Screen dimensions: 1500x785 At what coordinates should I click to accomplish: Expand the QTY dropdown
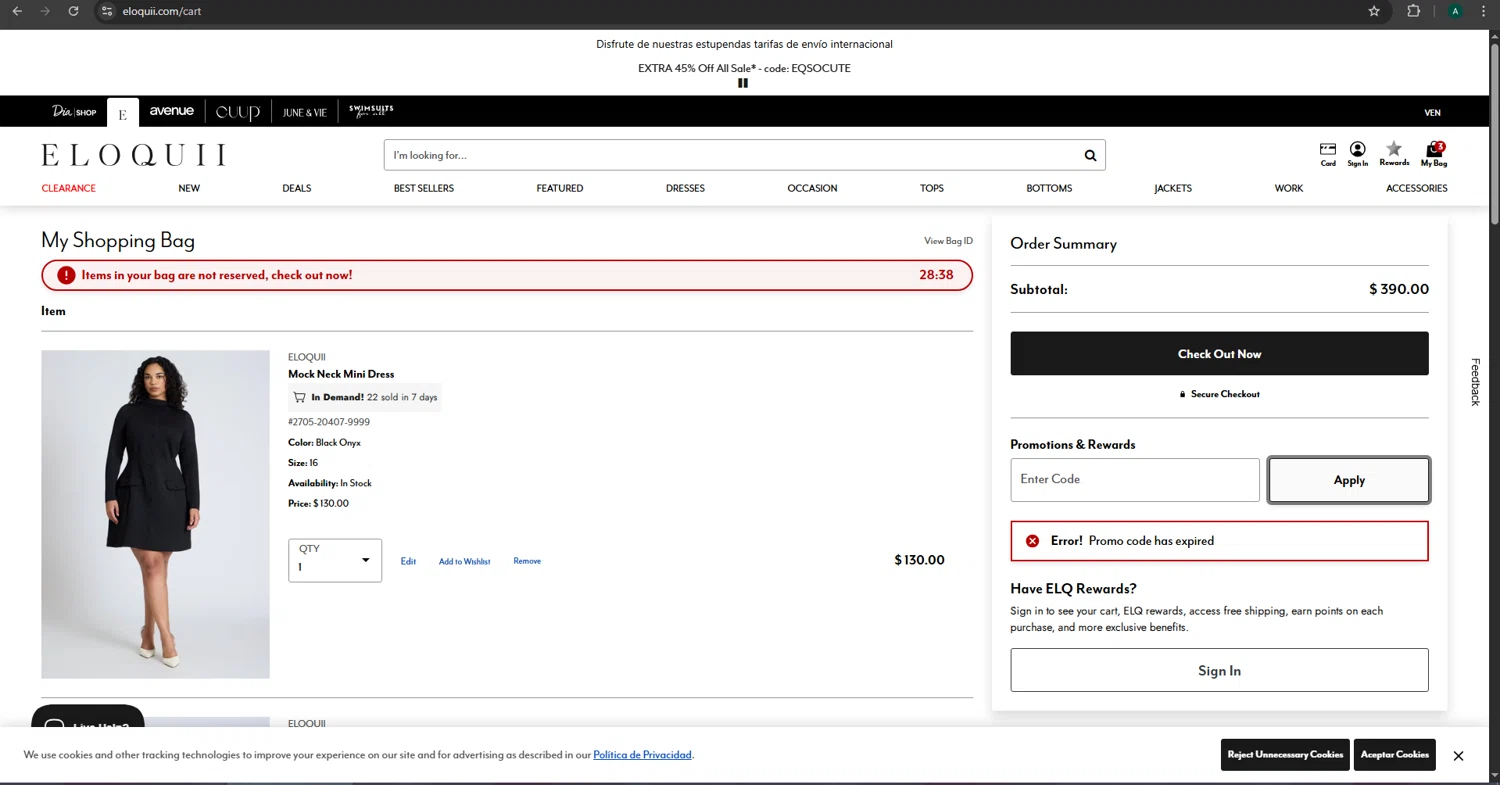pos(335,560)
